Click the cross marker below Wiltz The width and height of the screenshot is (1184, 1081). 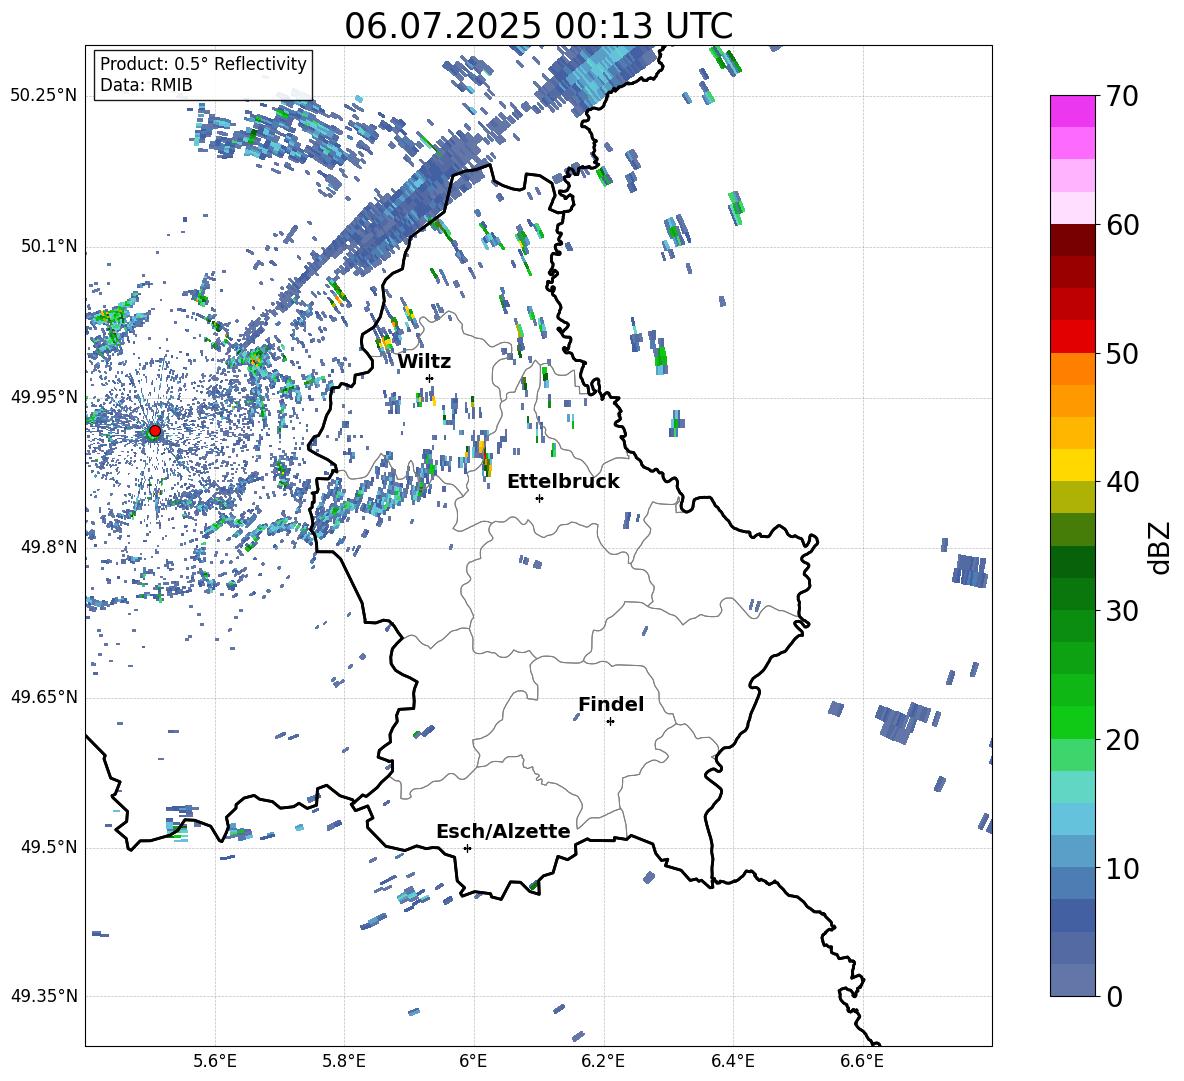[430, 378]
